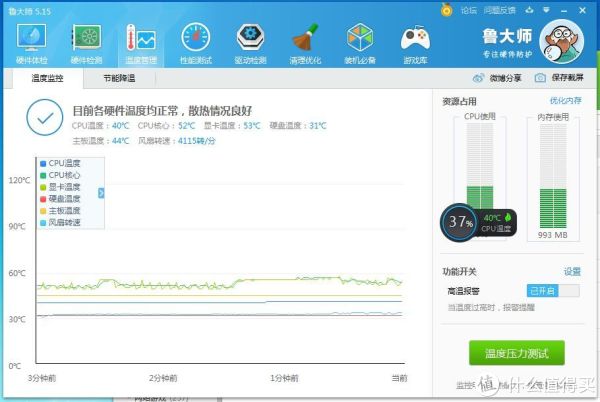The image size is (600, 402).
Task: Click the 120℃ axis label
Action: (x=19, y=181)
